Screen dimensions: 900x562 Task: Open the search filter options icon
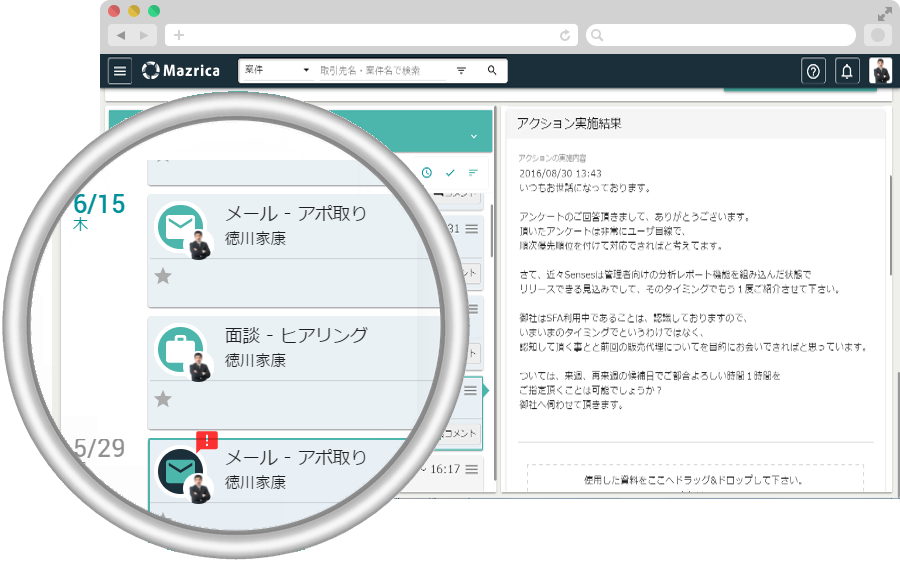click(x=462, y=71)
